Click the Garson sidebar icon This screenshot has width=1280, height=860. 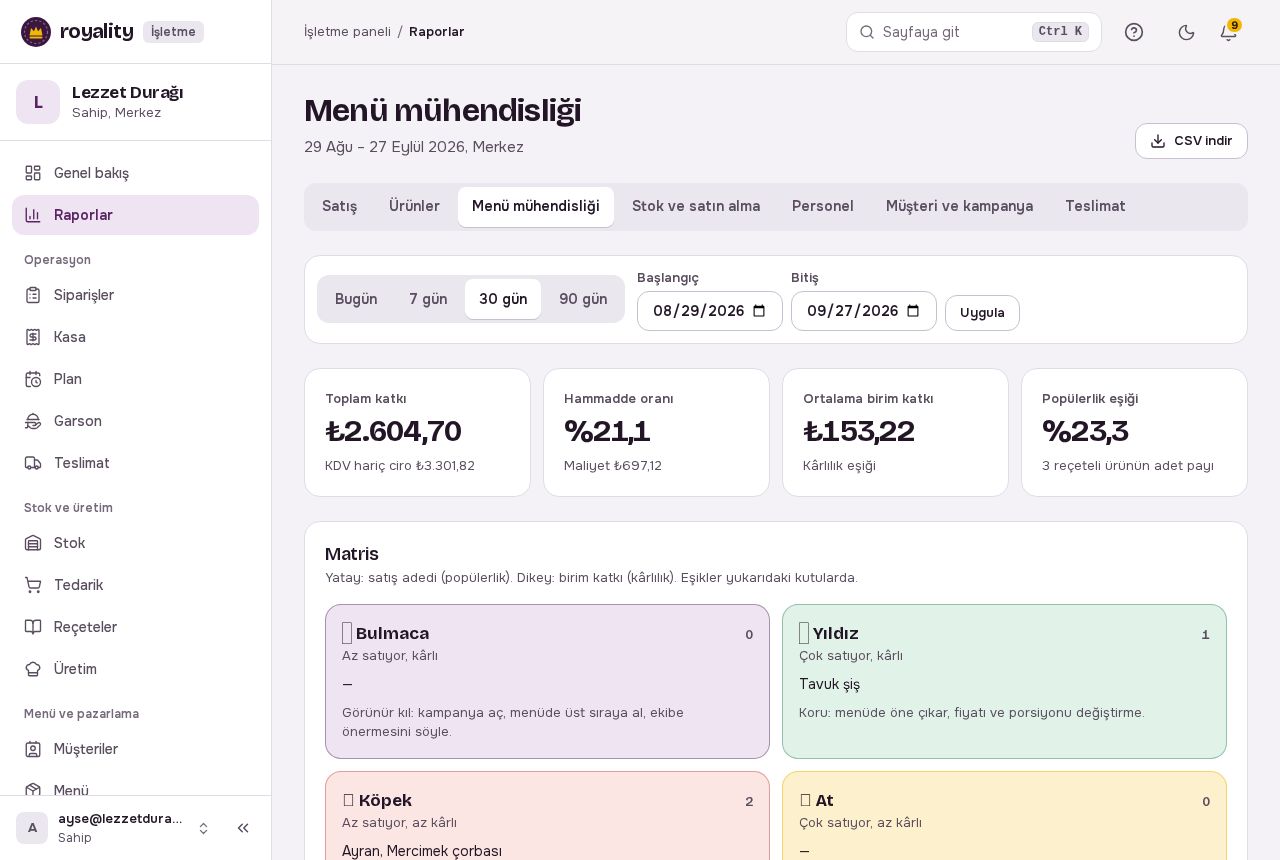tap(33, 421)
